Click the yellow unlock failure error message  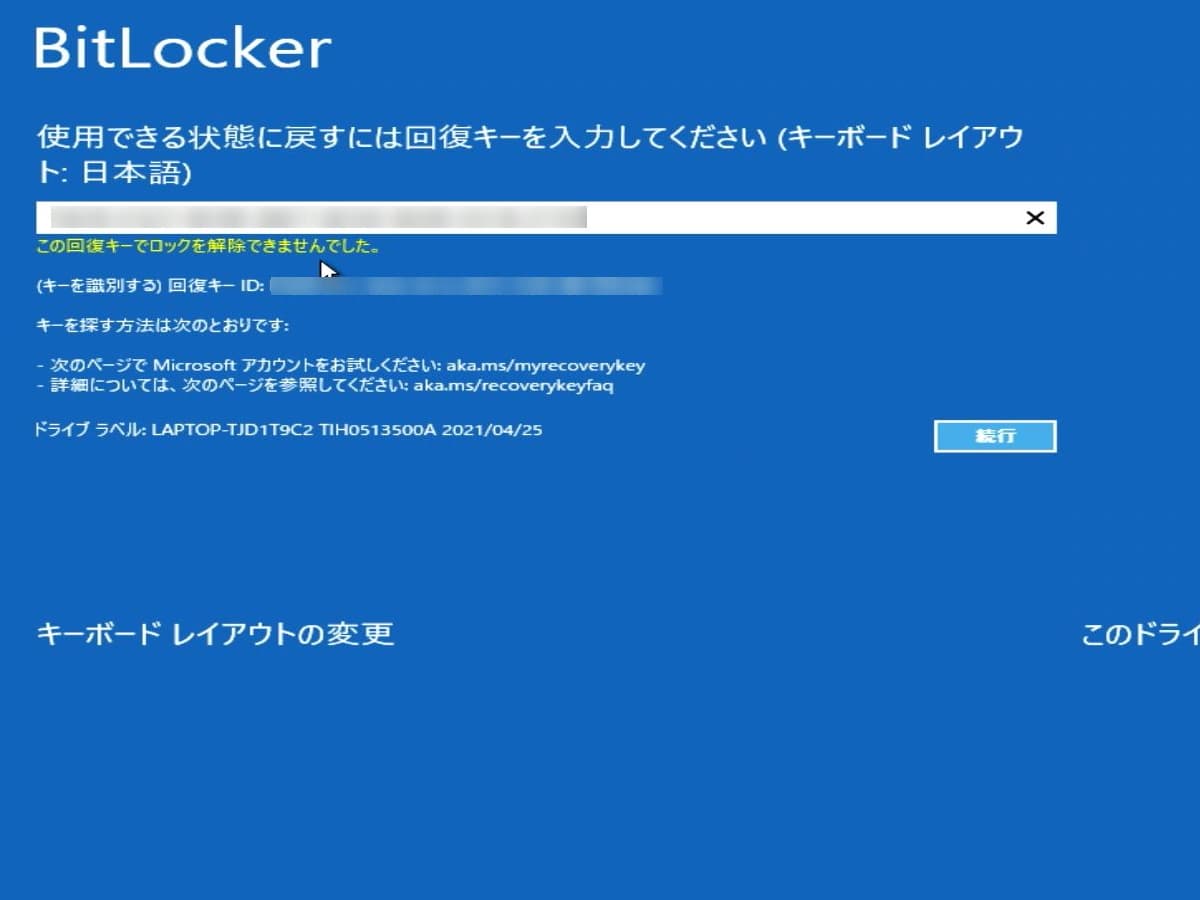[x=208, y=246]
